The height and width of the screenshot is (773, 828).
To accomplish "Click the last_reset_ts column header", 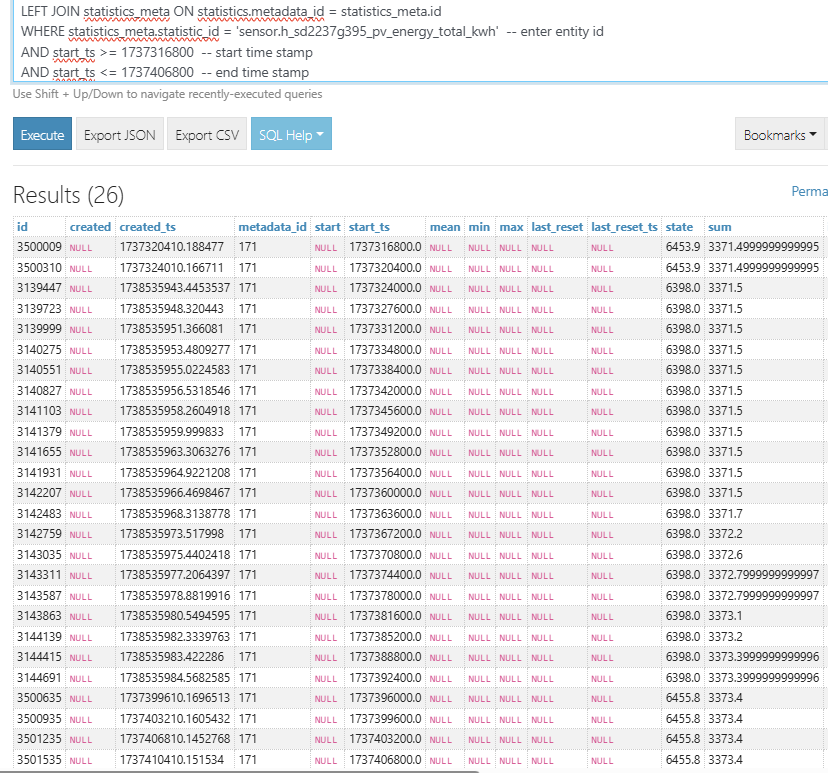I will pyautogui.click(x=624, y=227).
